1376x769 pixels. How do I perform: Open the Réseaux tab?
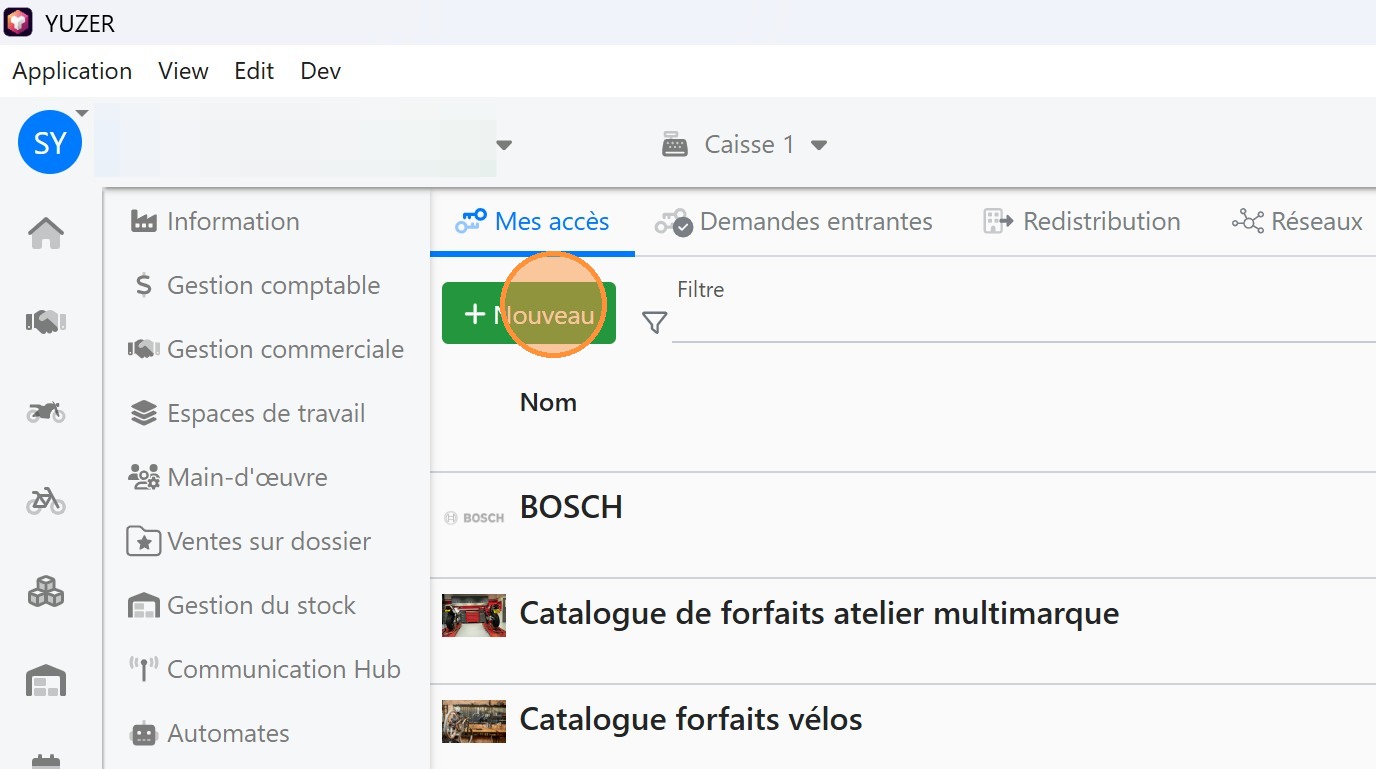pyautogui.click(x=1297, y=221)
